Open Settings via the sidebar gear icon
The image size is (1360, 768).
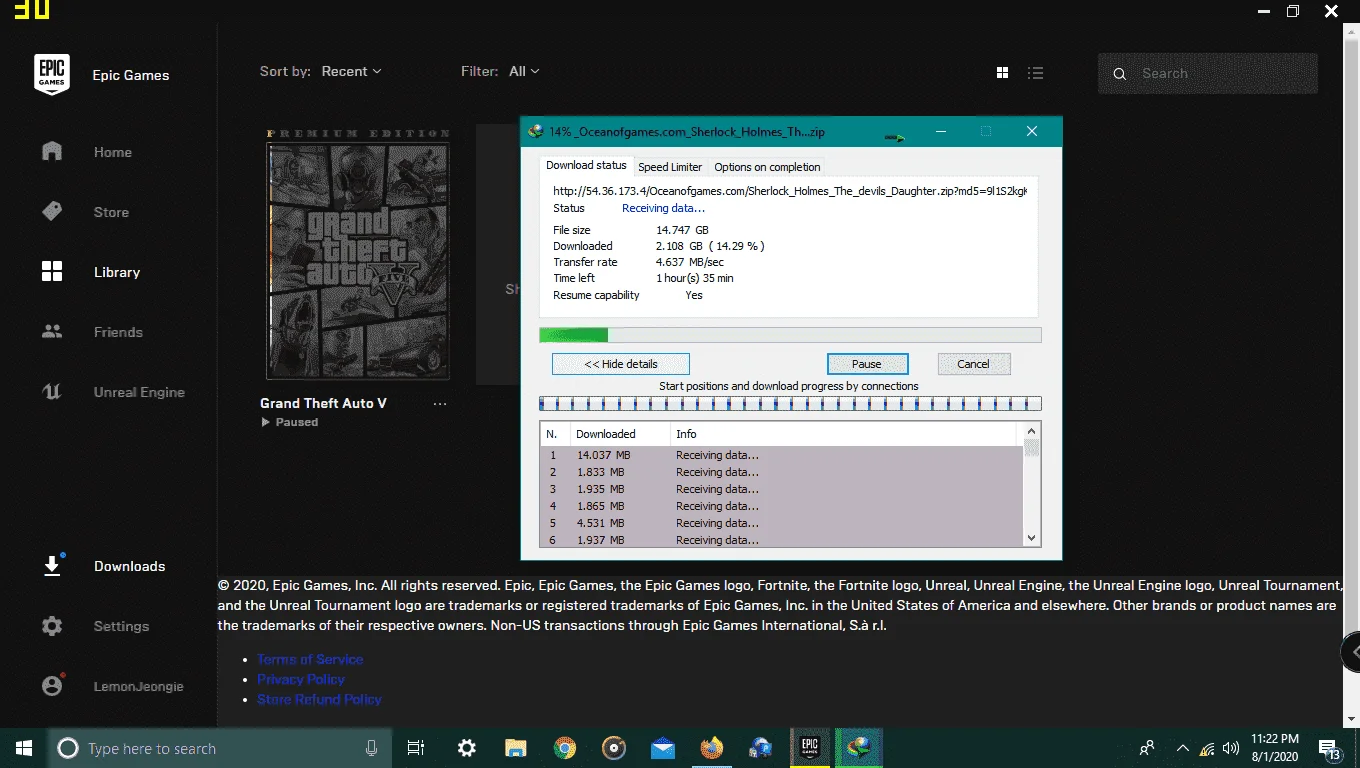tap(52, 626)
